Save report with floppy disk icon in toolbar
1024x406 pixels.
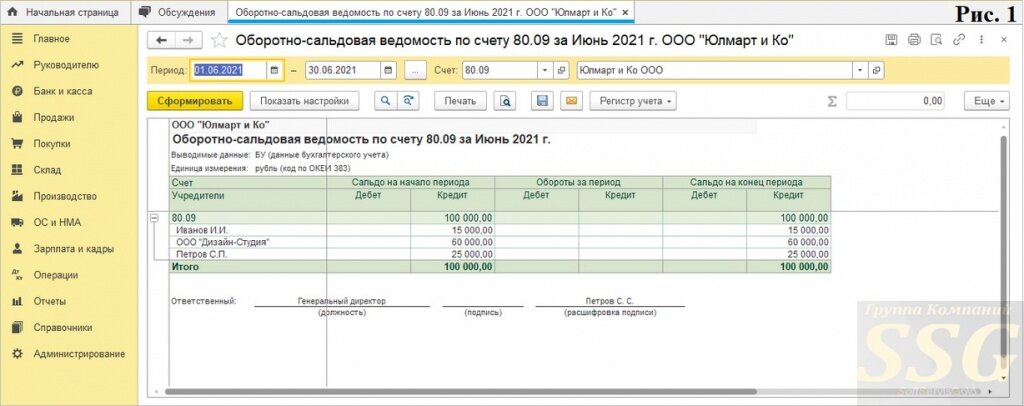tap(542, 101)
